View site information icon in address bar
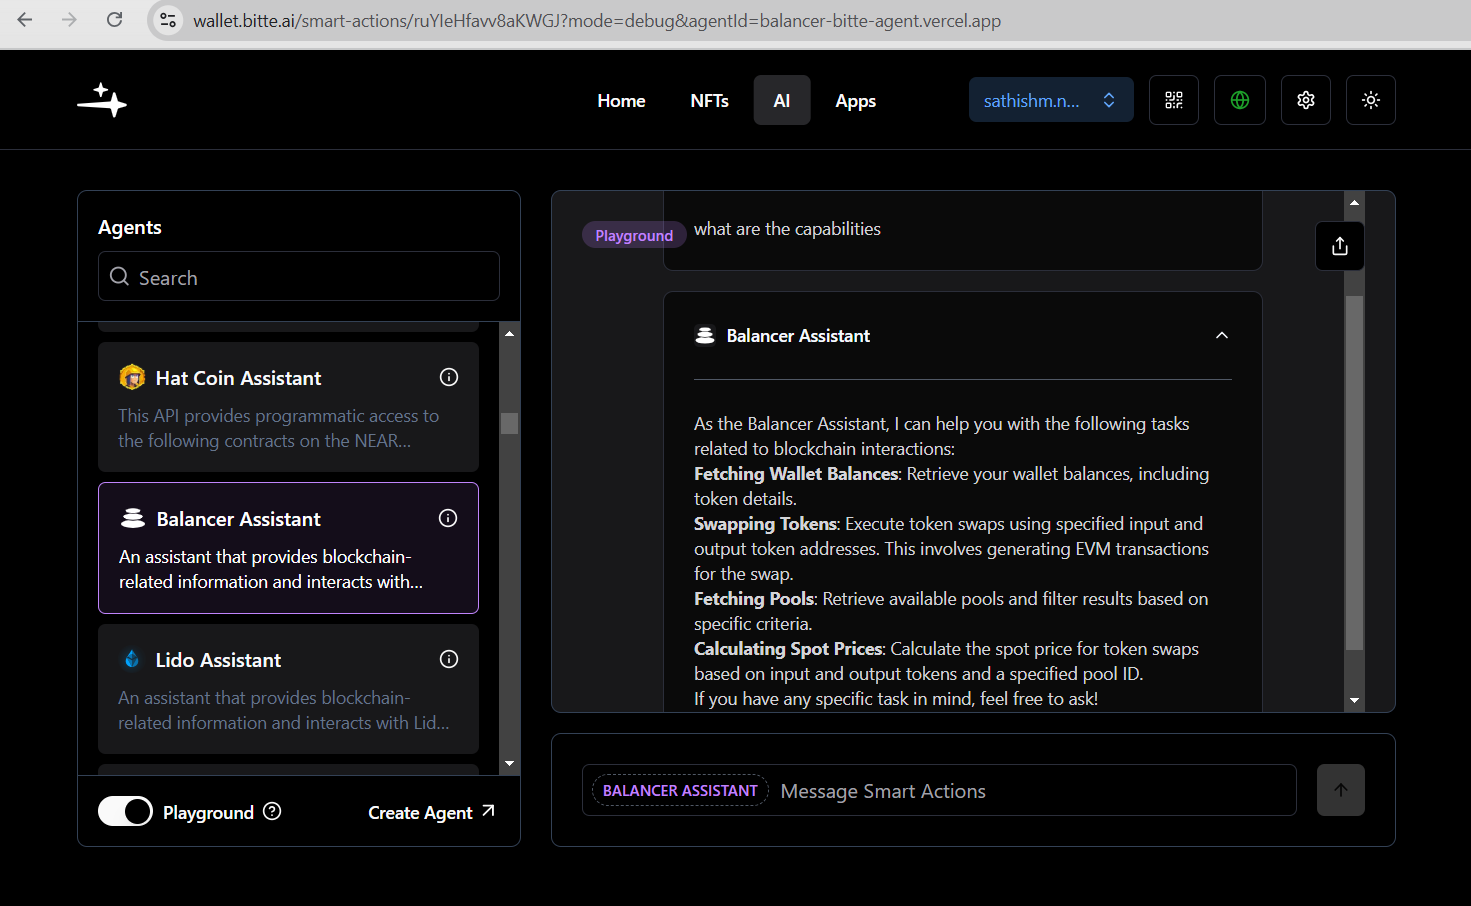Image resolution: width=1471 pixels, height=906 pixels. 168,20
